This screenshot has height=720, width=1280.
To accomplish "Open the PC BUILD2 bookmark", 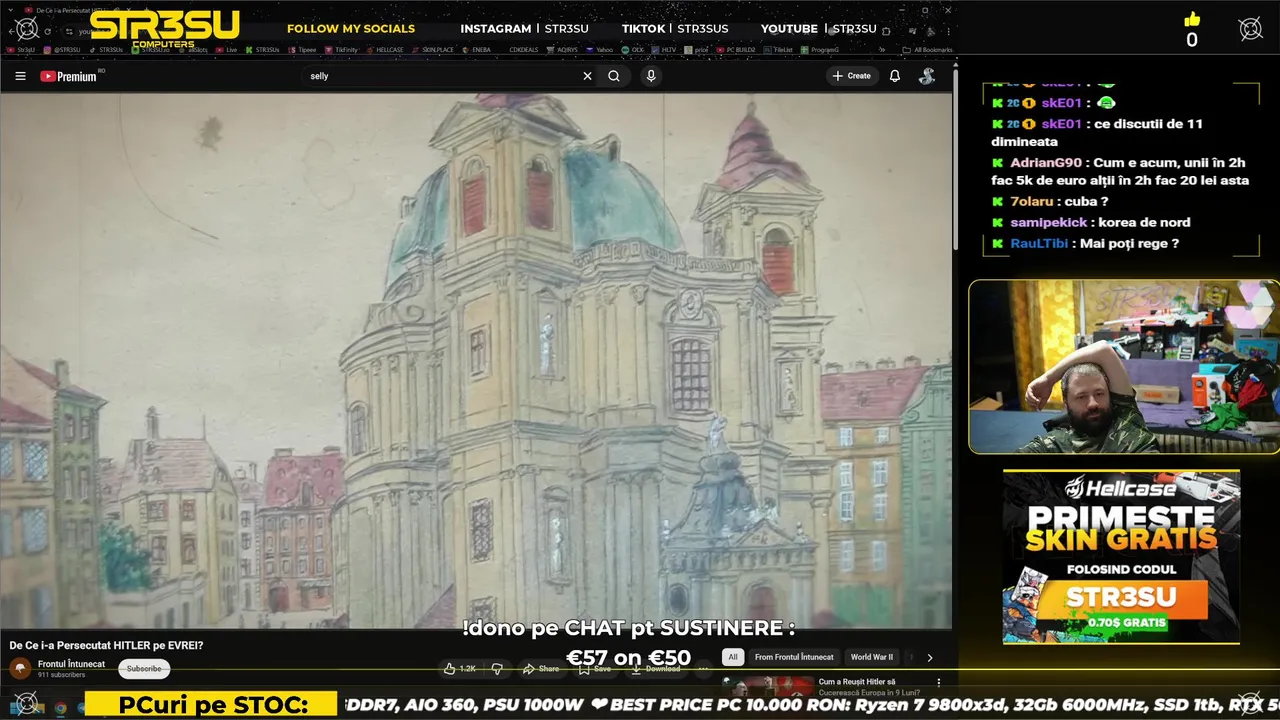I will 734,49.
